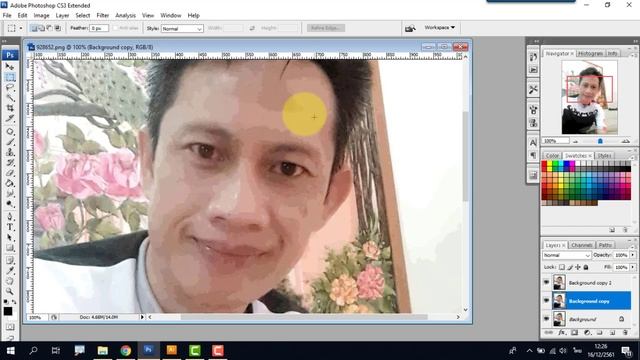640x360 pixels.
Task: Select the Spot Healing Brush tool
Action: (x=10, y=131)
